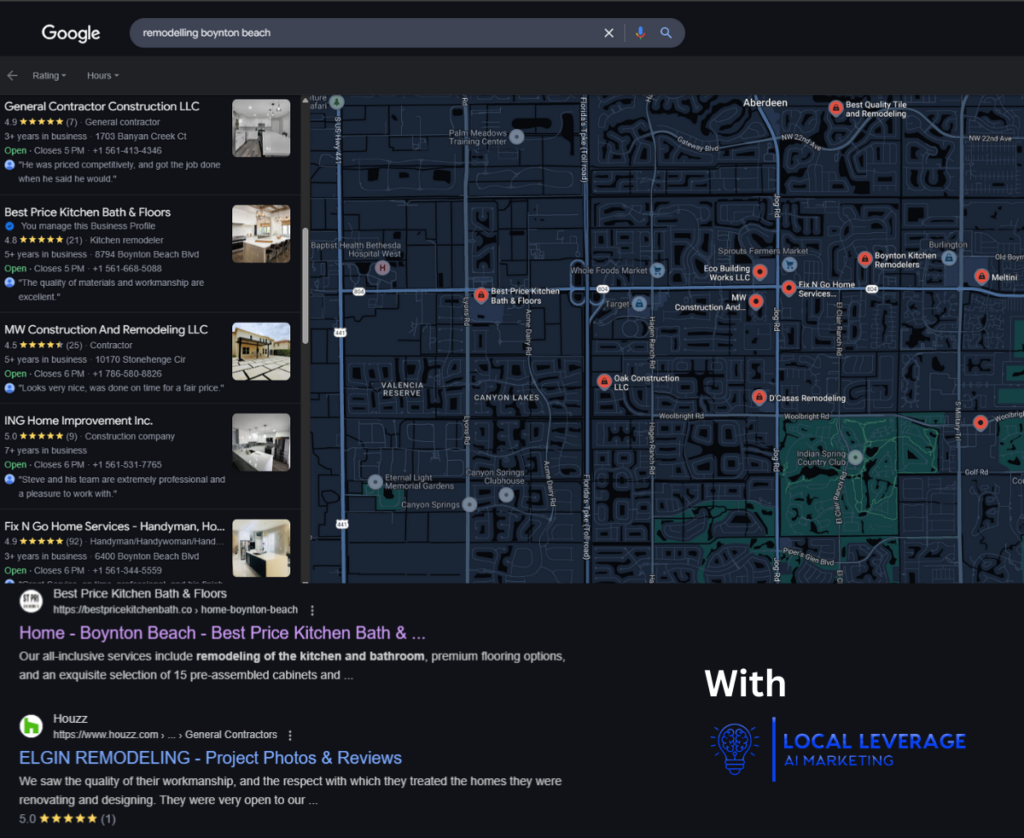Viewport: 1024px width, 838px height.
Task: View ING Home Improvement photo thumbnail
Action: tap(261, 442)
